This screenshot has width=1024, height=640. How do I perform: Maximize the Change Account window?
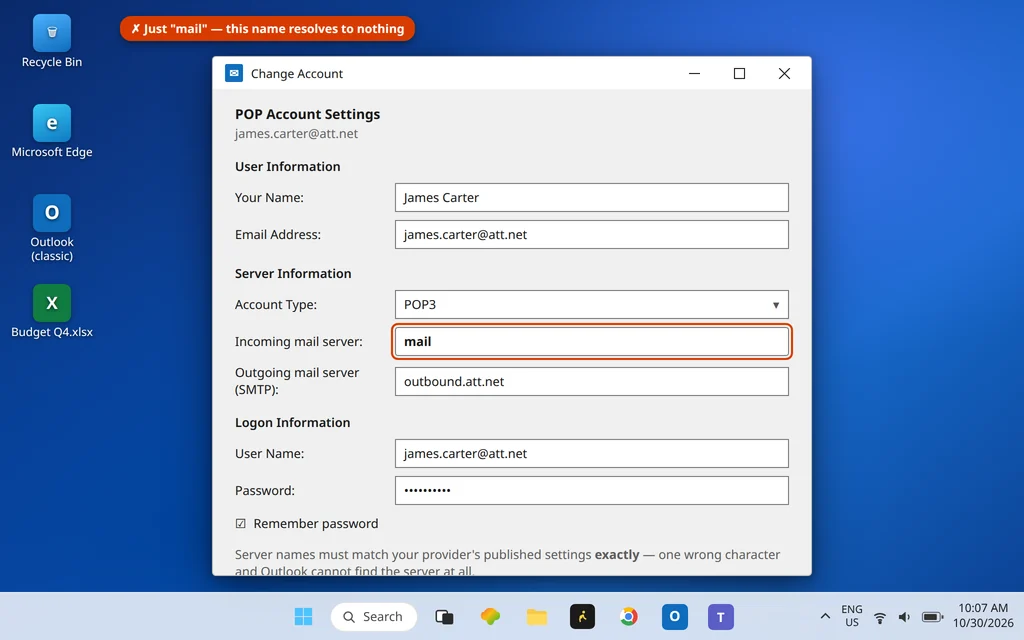click(739, 73)
